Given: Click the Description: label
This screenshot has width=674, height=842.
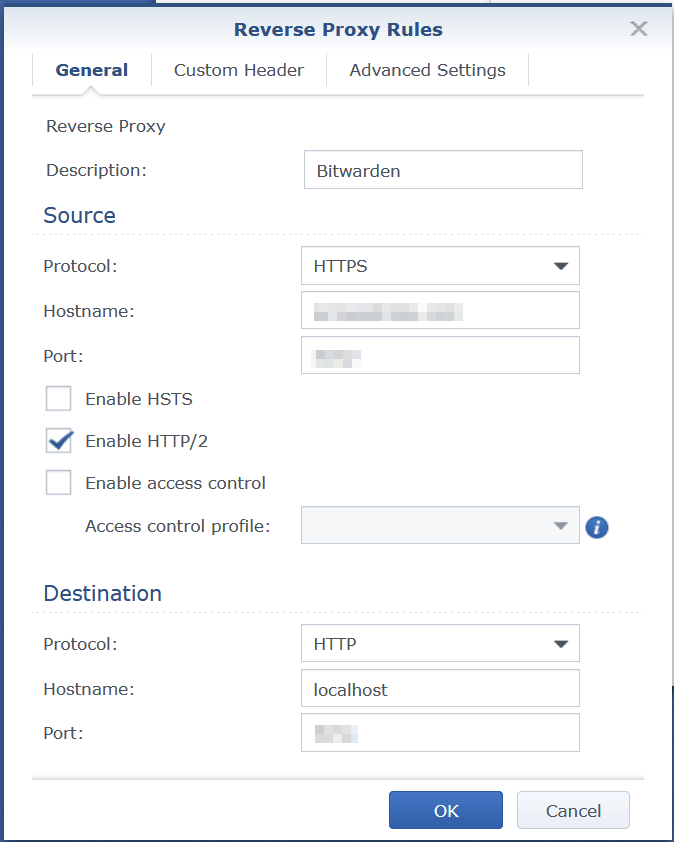Looking at the screenshot, I should 97,170.
